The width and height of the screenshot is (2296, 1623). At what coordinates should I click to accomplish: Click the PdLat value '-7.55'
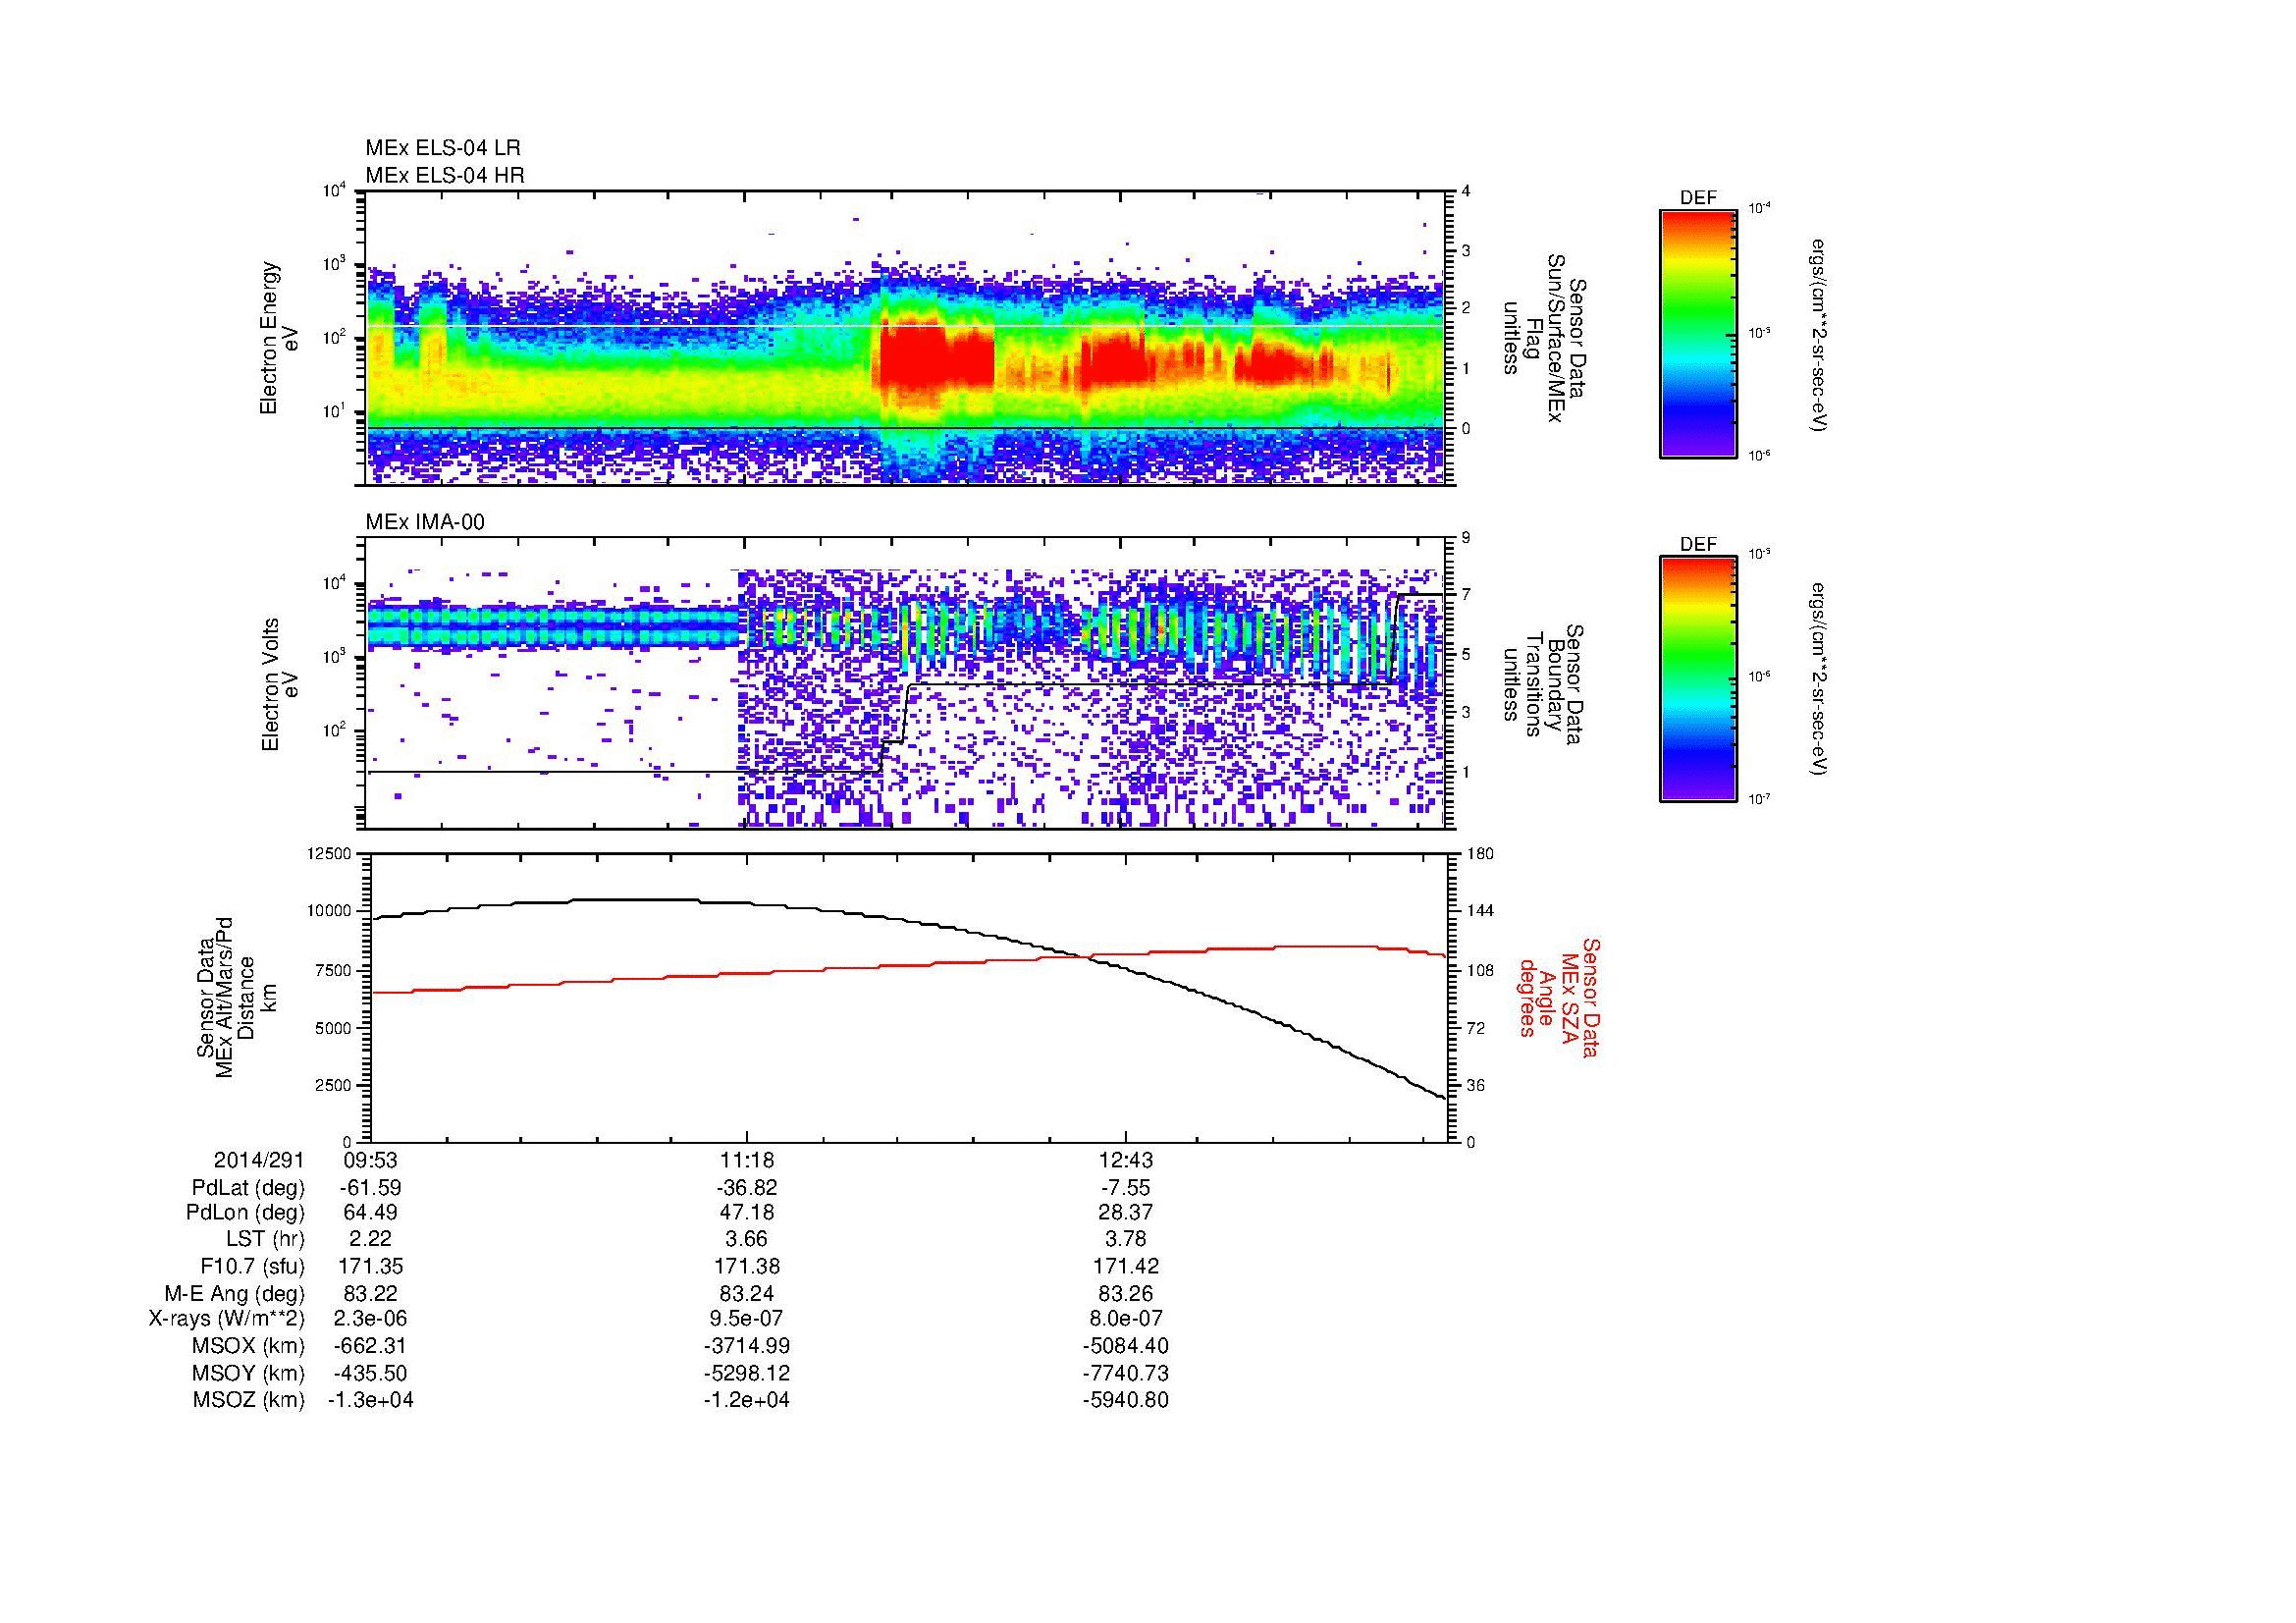1126,1188
